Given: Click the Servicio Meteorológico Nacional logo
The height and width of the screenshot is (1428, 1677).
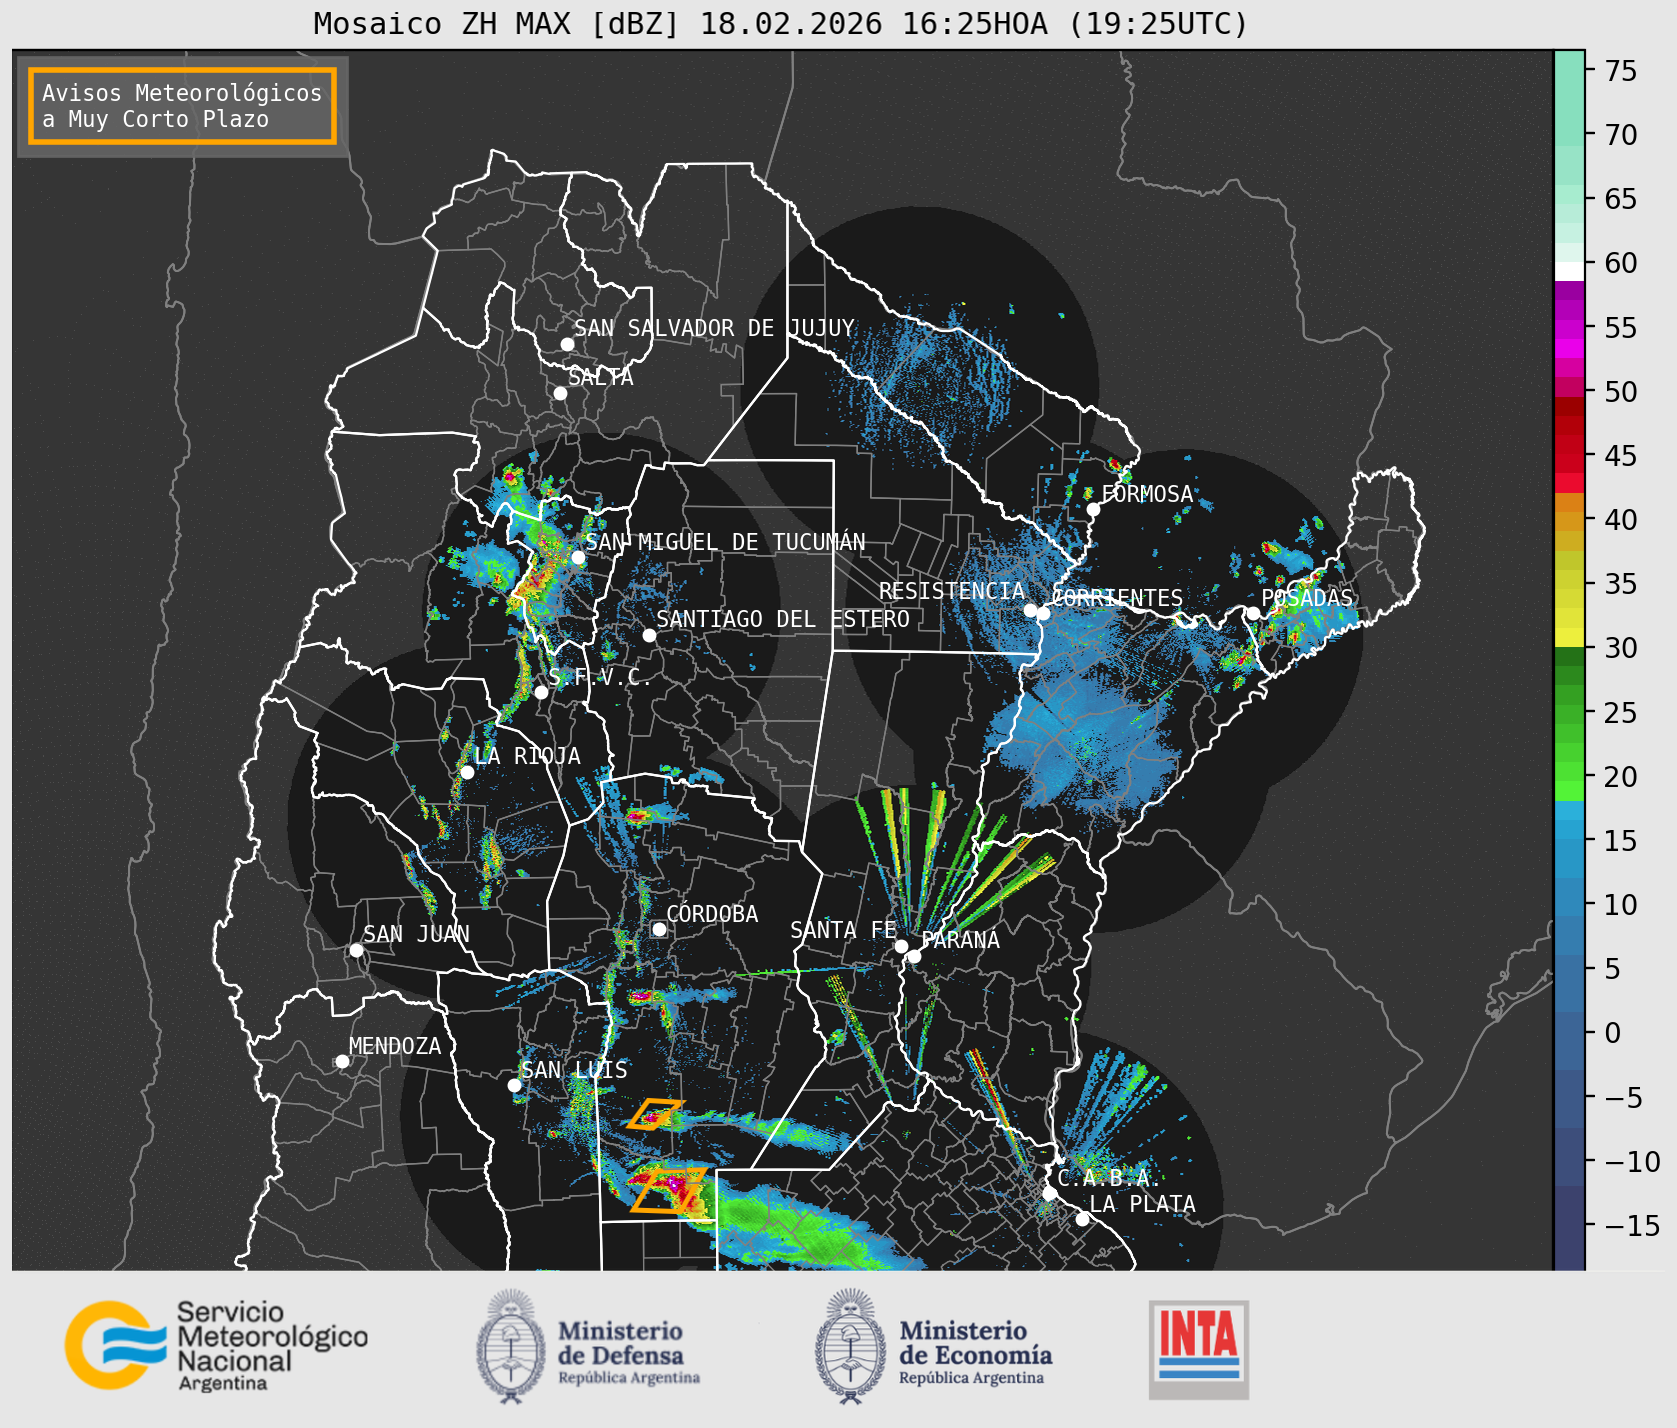Looking at the screenshot, I should click(216, 1345).
